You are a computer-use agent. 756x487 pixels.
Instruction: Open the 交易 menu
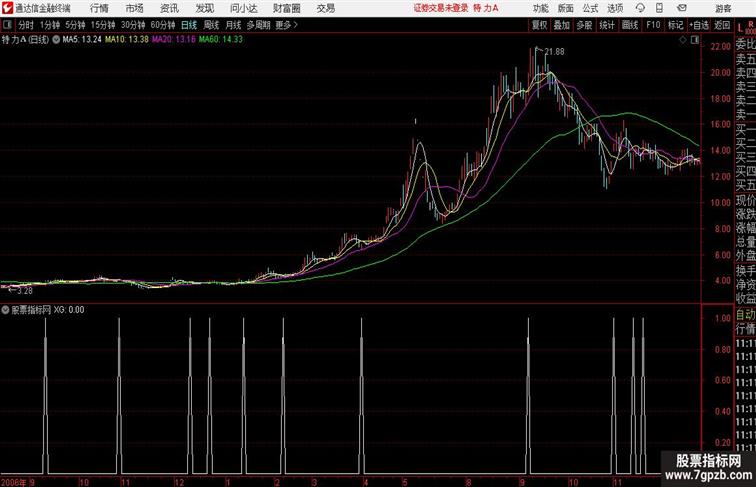pyautogui.click(x=325, y=8)
